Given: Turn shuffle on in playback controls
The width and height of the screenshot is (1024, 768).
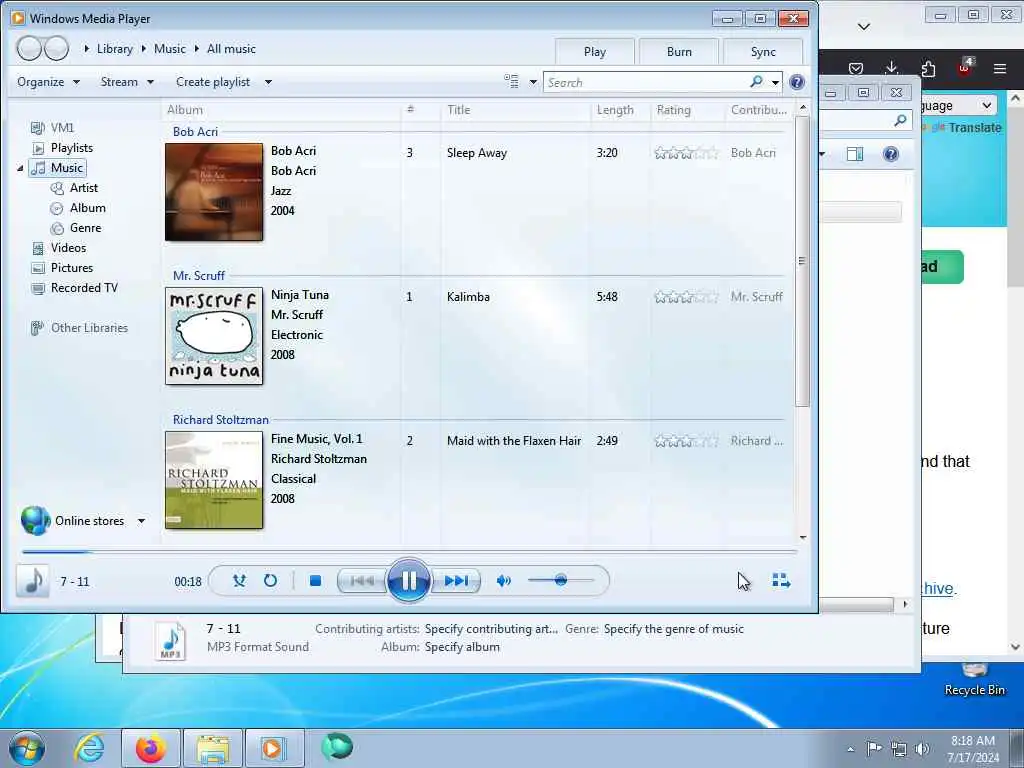Looking at the screenshot, I should (239, 581).
